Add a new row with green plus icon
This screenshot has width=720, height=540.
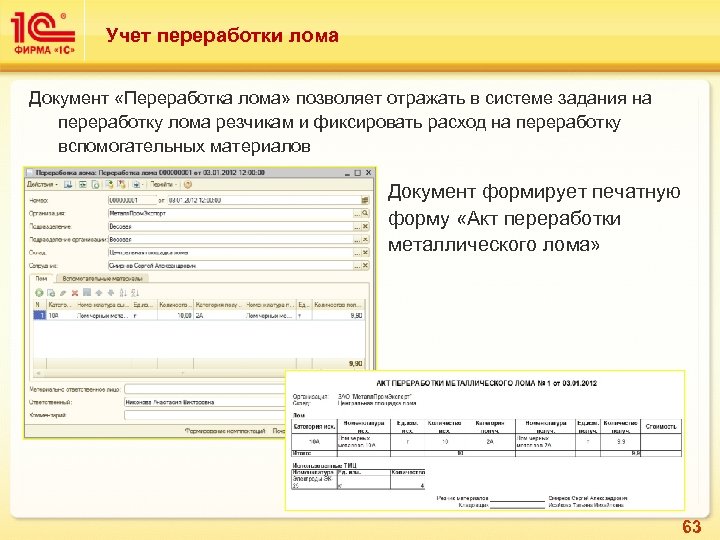tap(39, 292)
